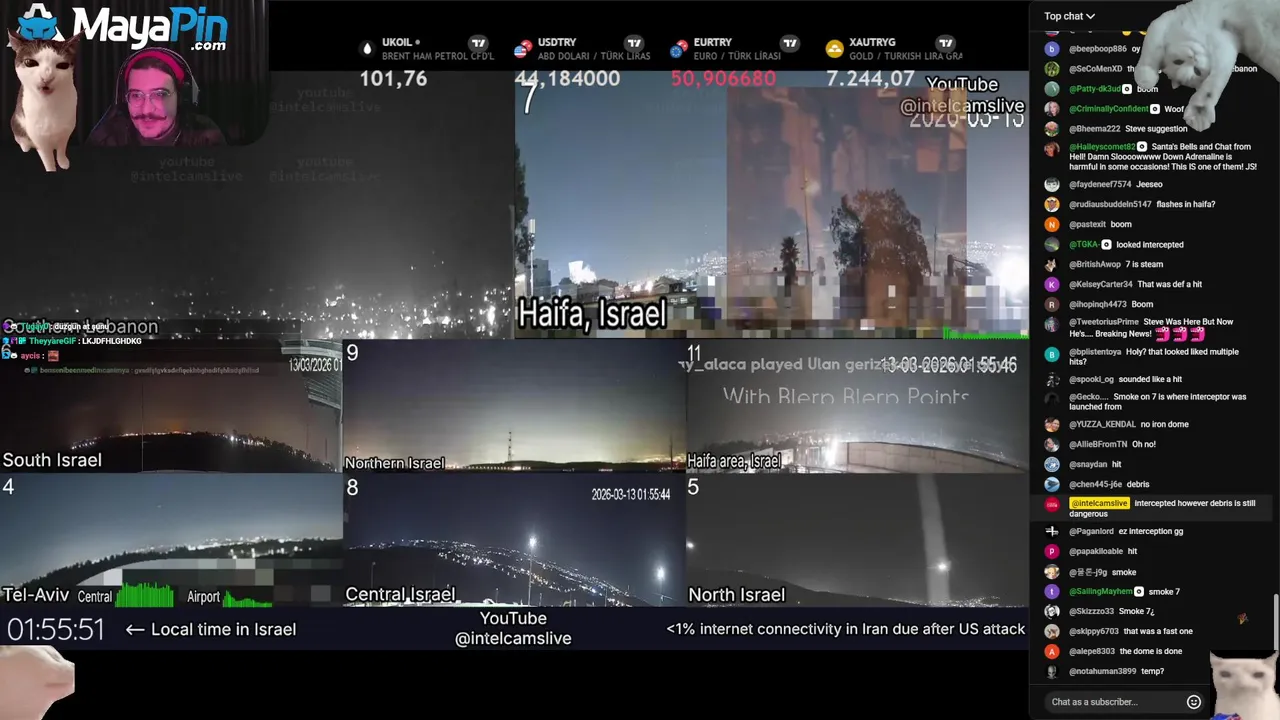This screenshot has width=1280, height=720.
Task: Open the Top chat dropdown
Action: pos(1069,16)
